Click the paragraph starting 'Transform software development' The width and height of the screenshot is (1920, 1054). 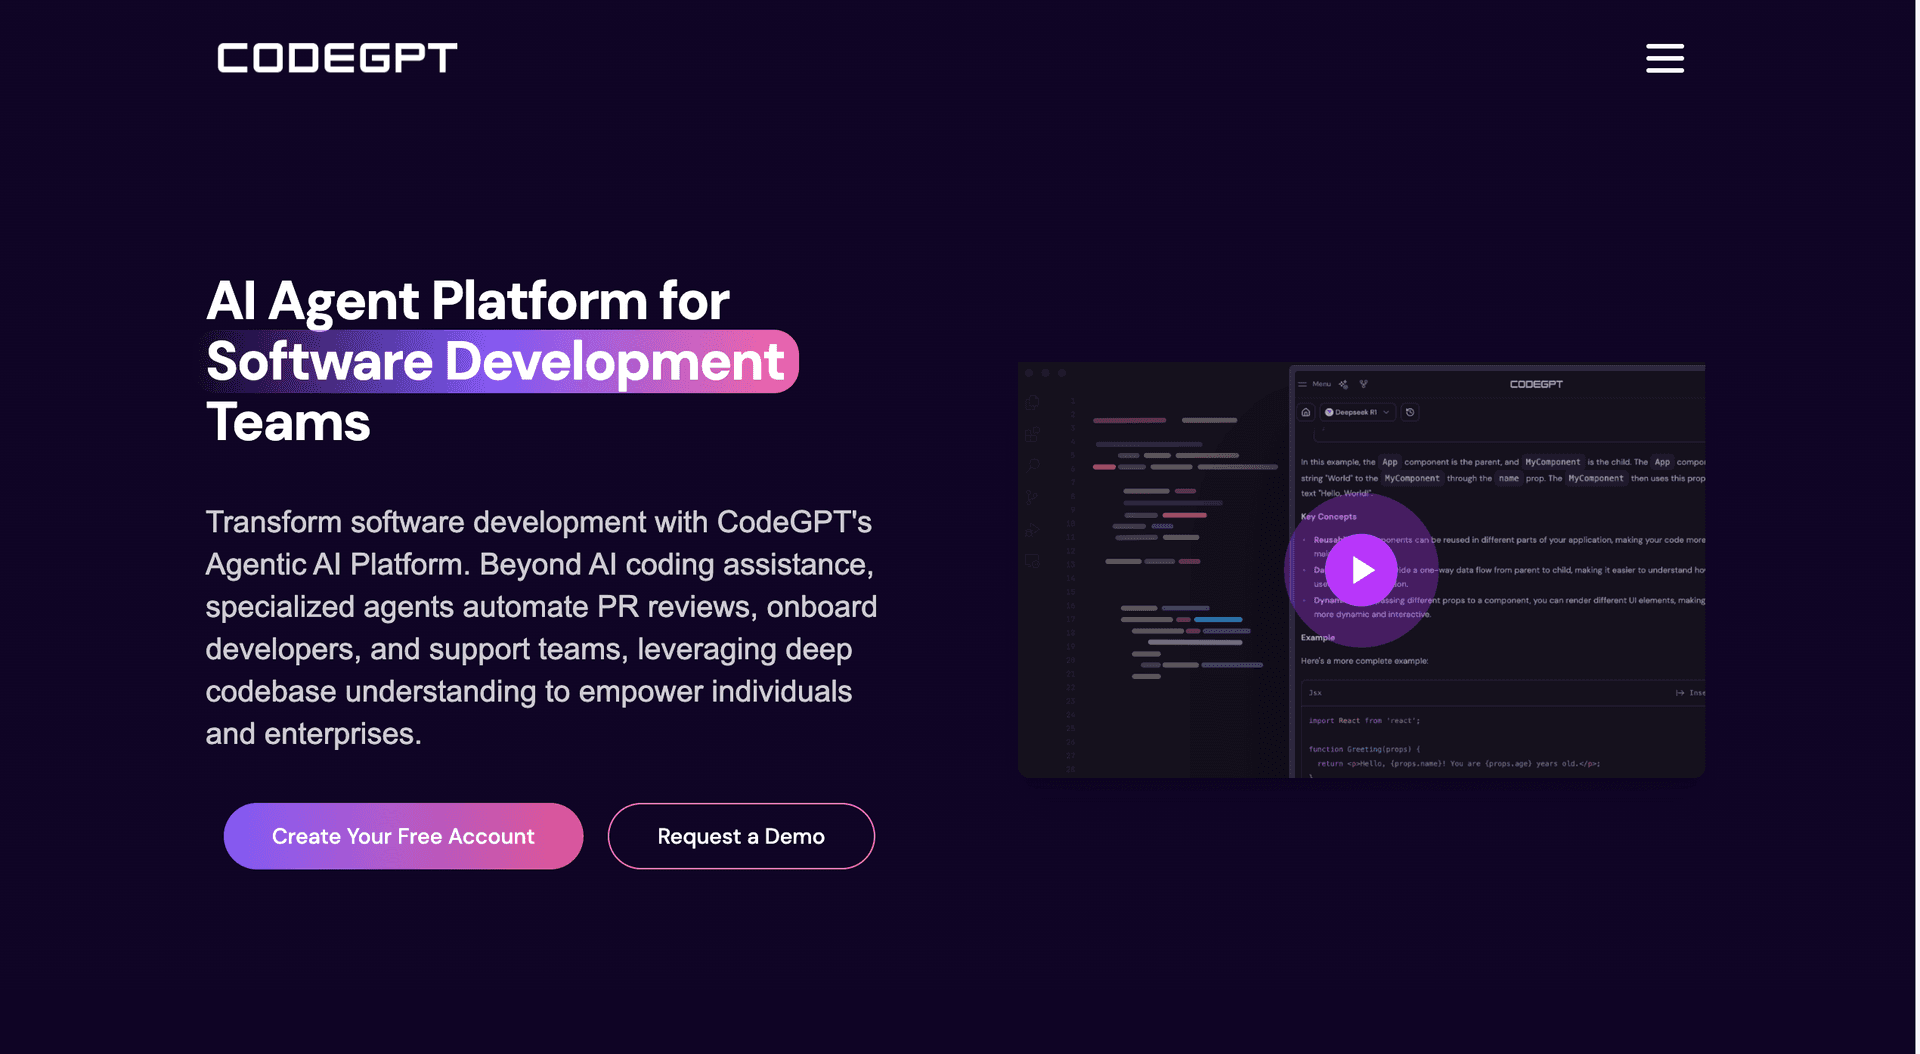(541, 628)
